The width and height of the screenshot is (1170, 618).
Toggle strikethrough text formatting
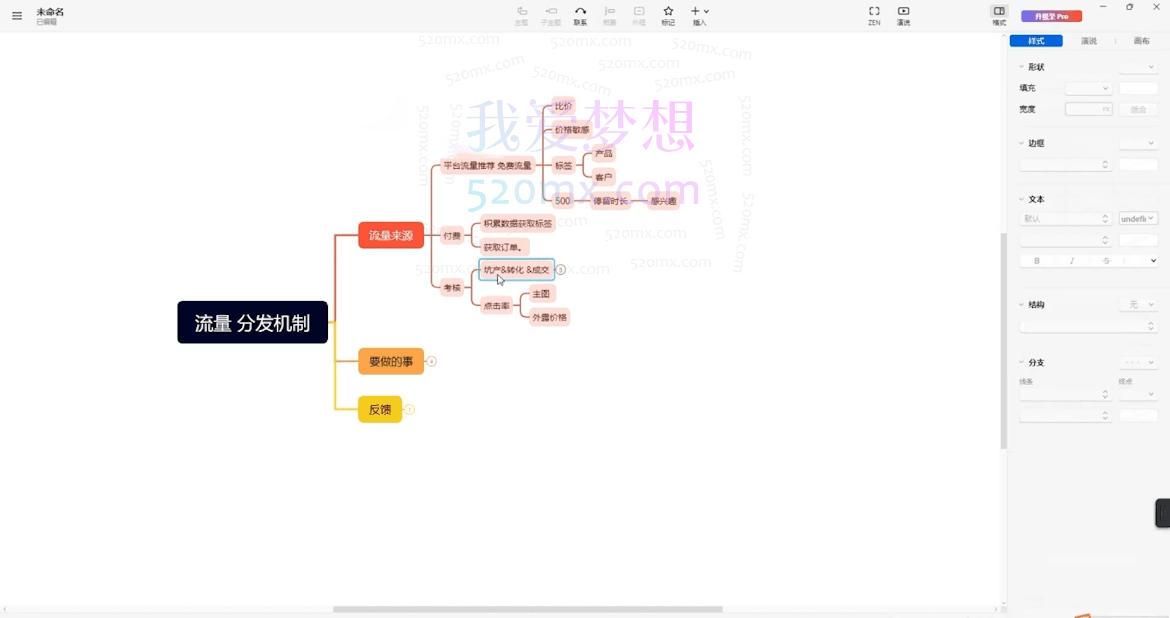point(1106,261)
